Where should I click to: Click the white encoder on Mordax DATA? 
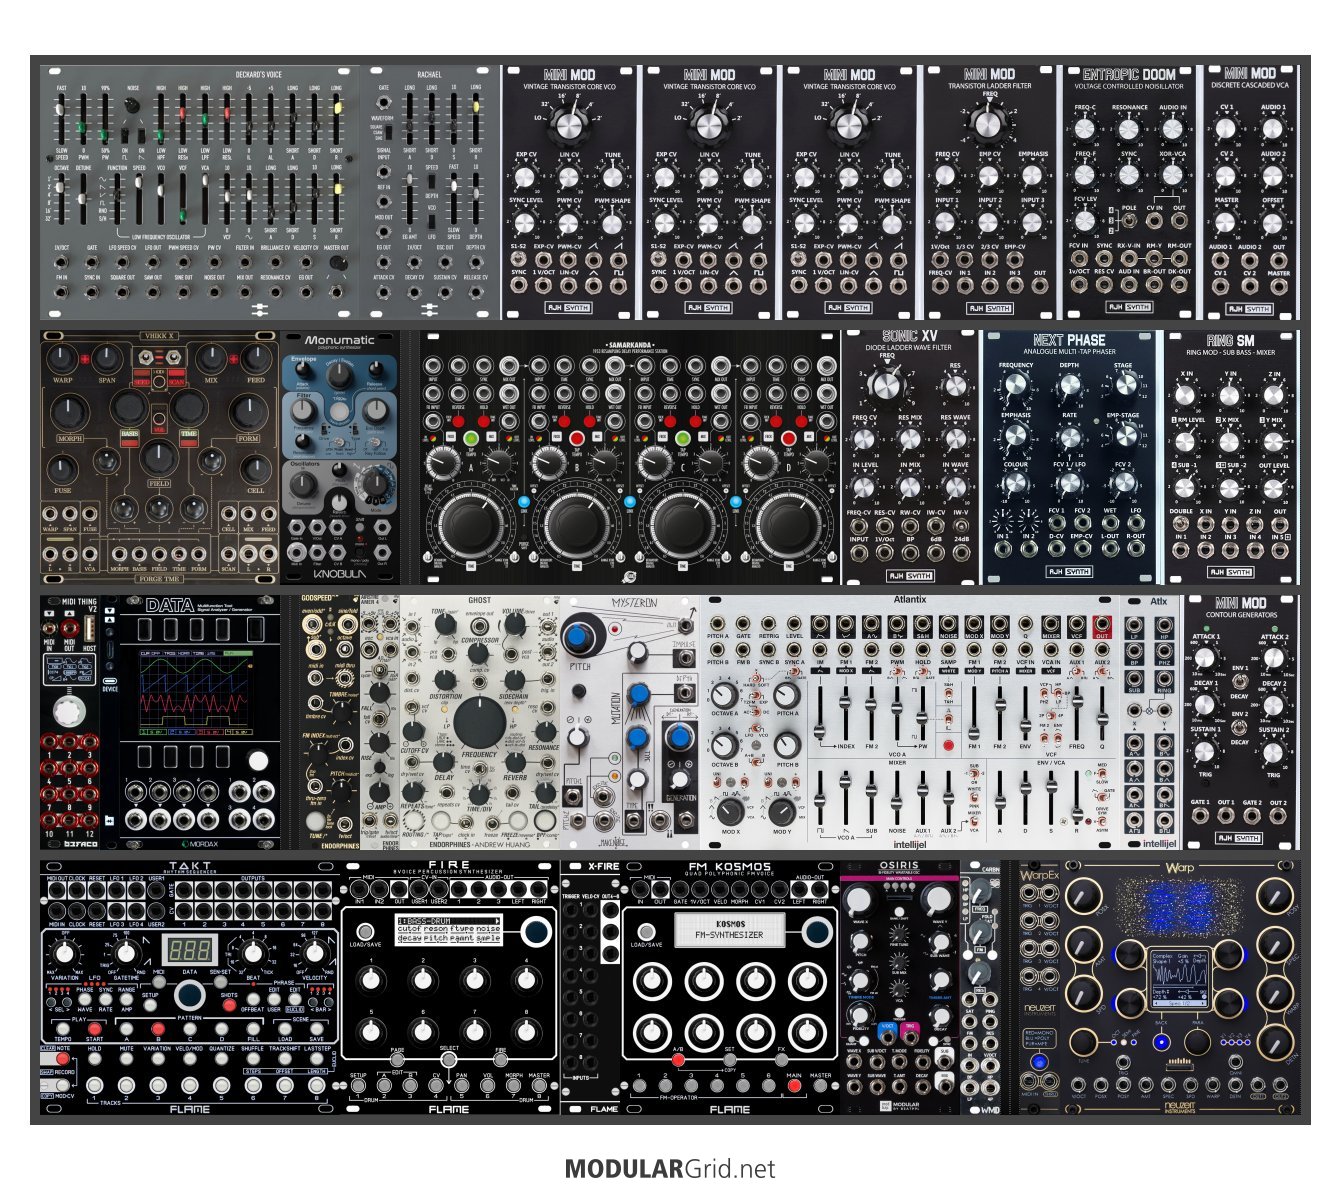click(258, 761)
